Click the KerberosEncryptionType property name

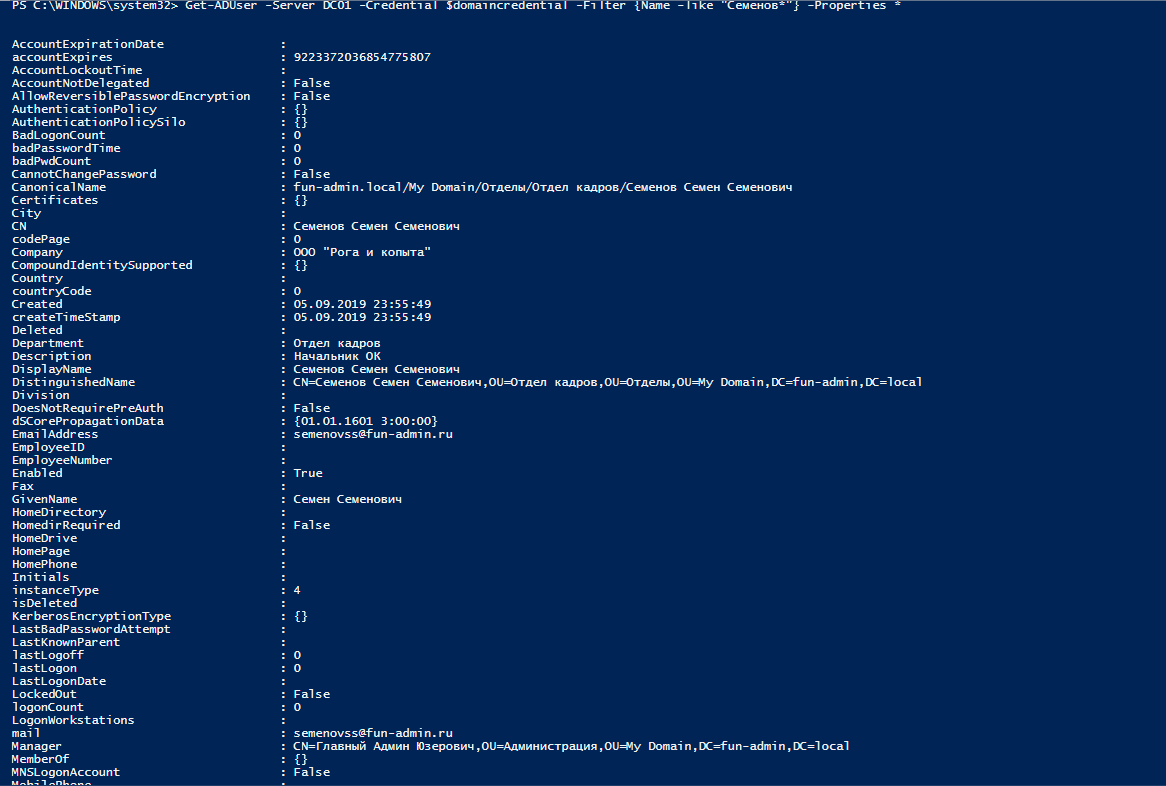[91, 616]
